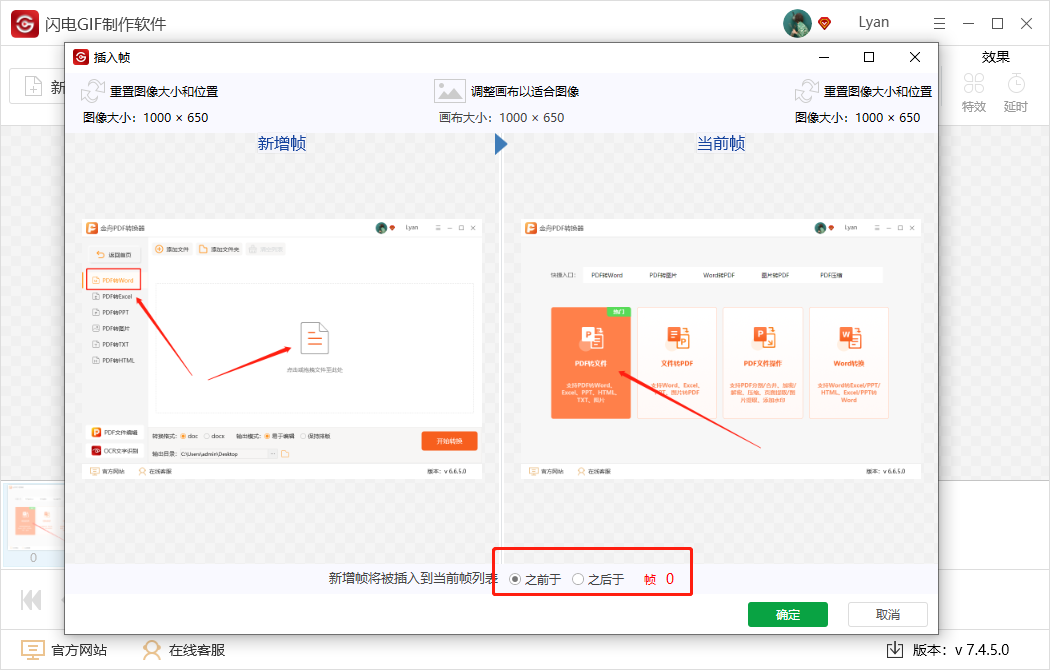Open 官方网站 link in status bar
Viewport: 1050px width, 670px height.
pos(64,650)
